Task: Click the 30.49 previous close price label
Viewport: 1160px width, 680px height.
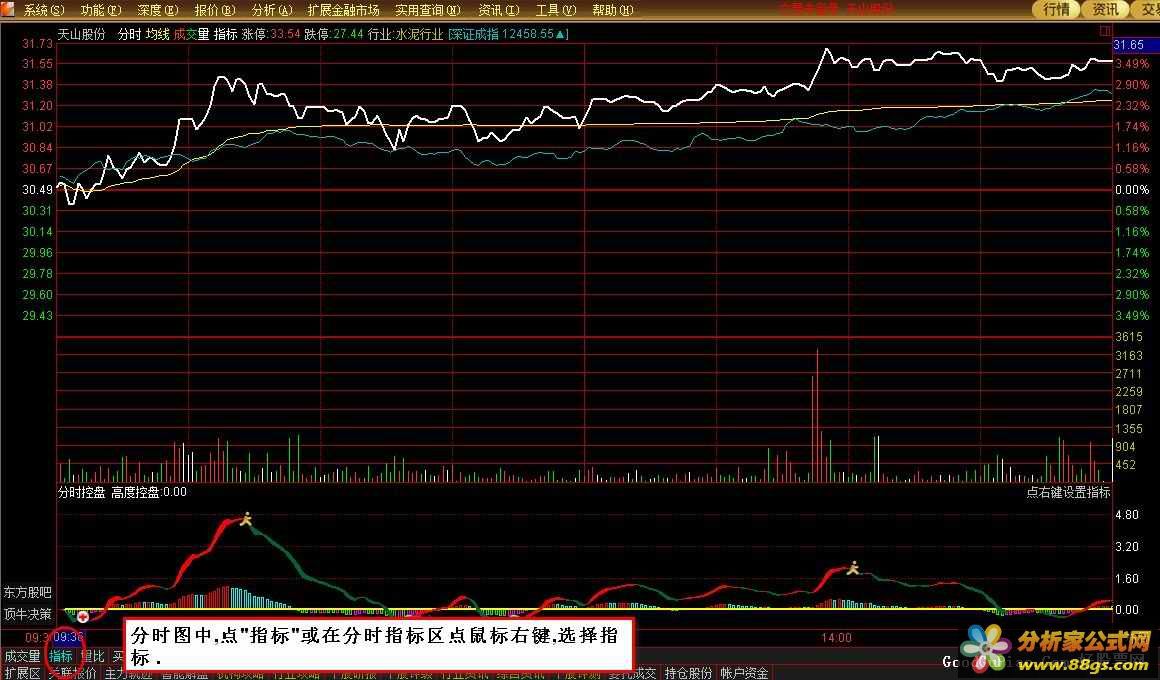Action: (x=37, y=190)
